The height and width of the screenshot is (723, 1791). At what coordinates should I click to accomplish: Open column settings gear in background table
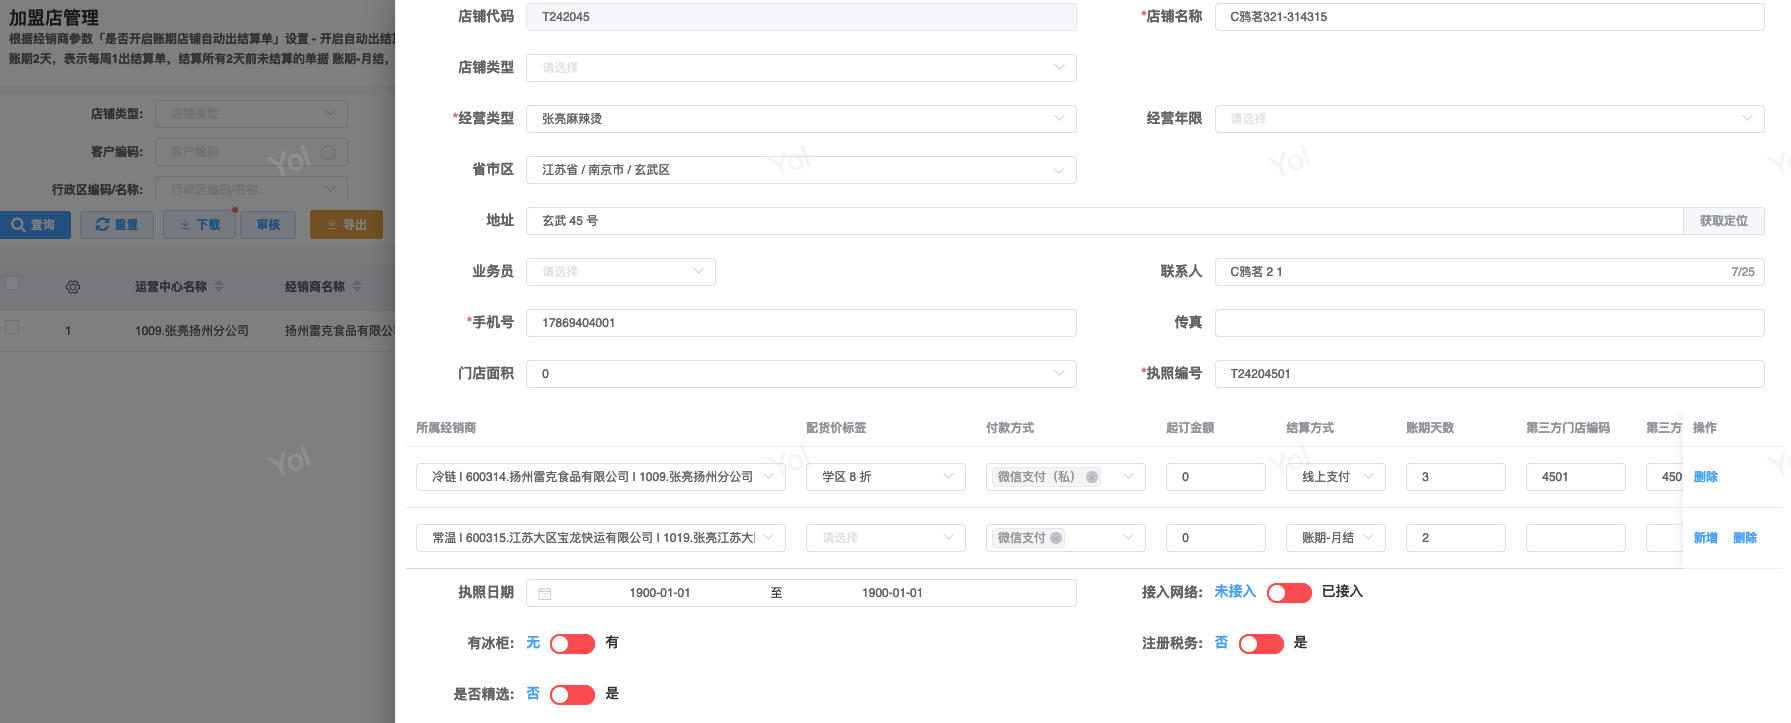tap(73, 287)
